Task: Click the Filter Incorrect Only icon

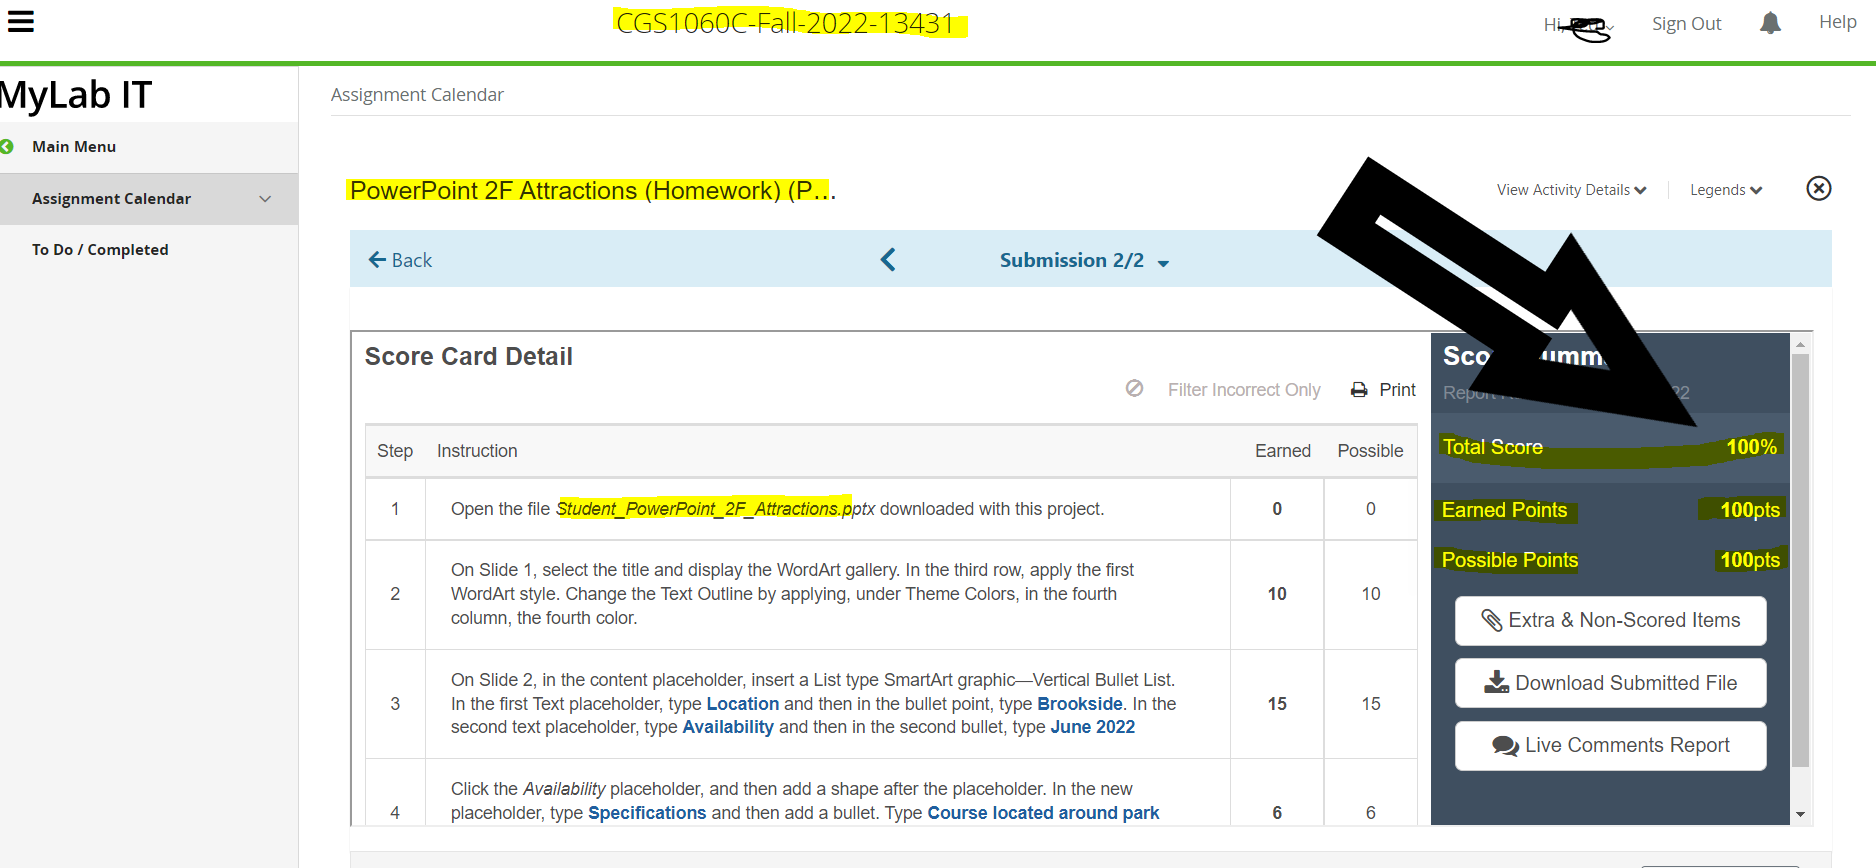Action: 1134,388
